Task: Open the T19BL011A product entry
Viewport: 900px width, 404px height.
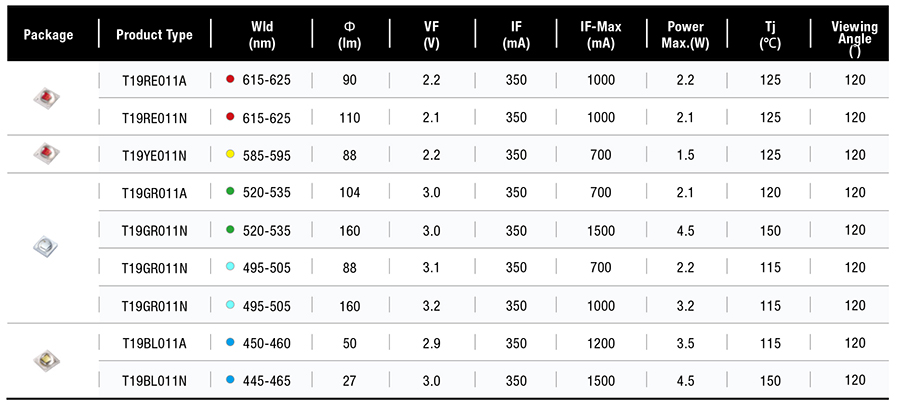Action: coord(154,343)
